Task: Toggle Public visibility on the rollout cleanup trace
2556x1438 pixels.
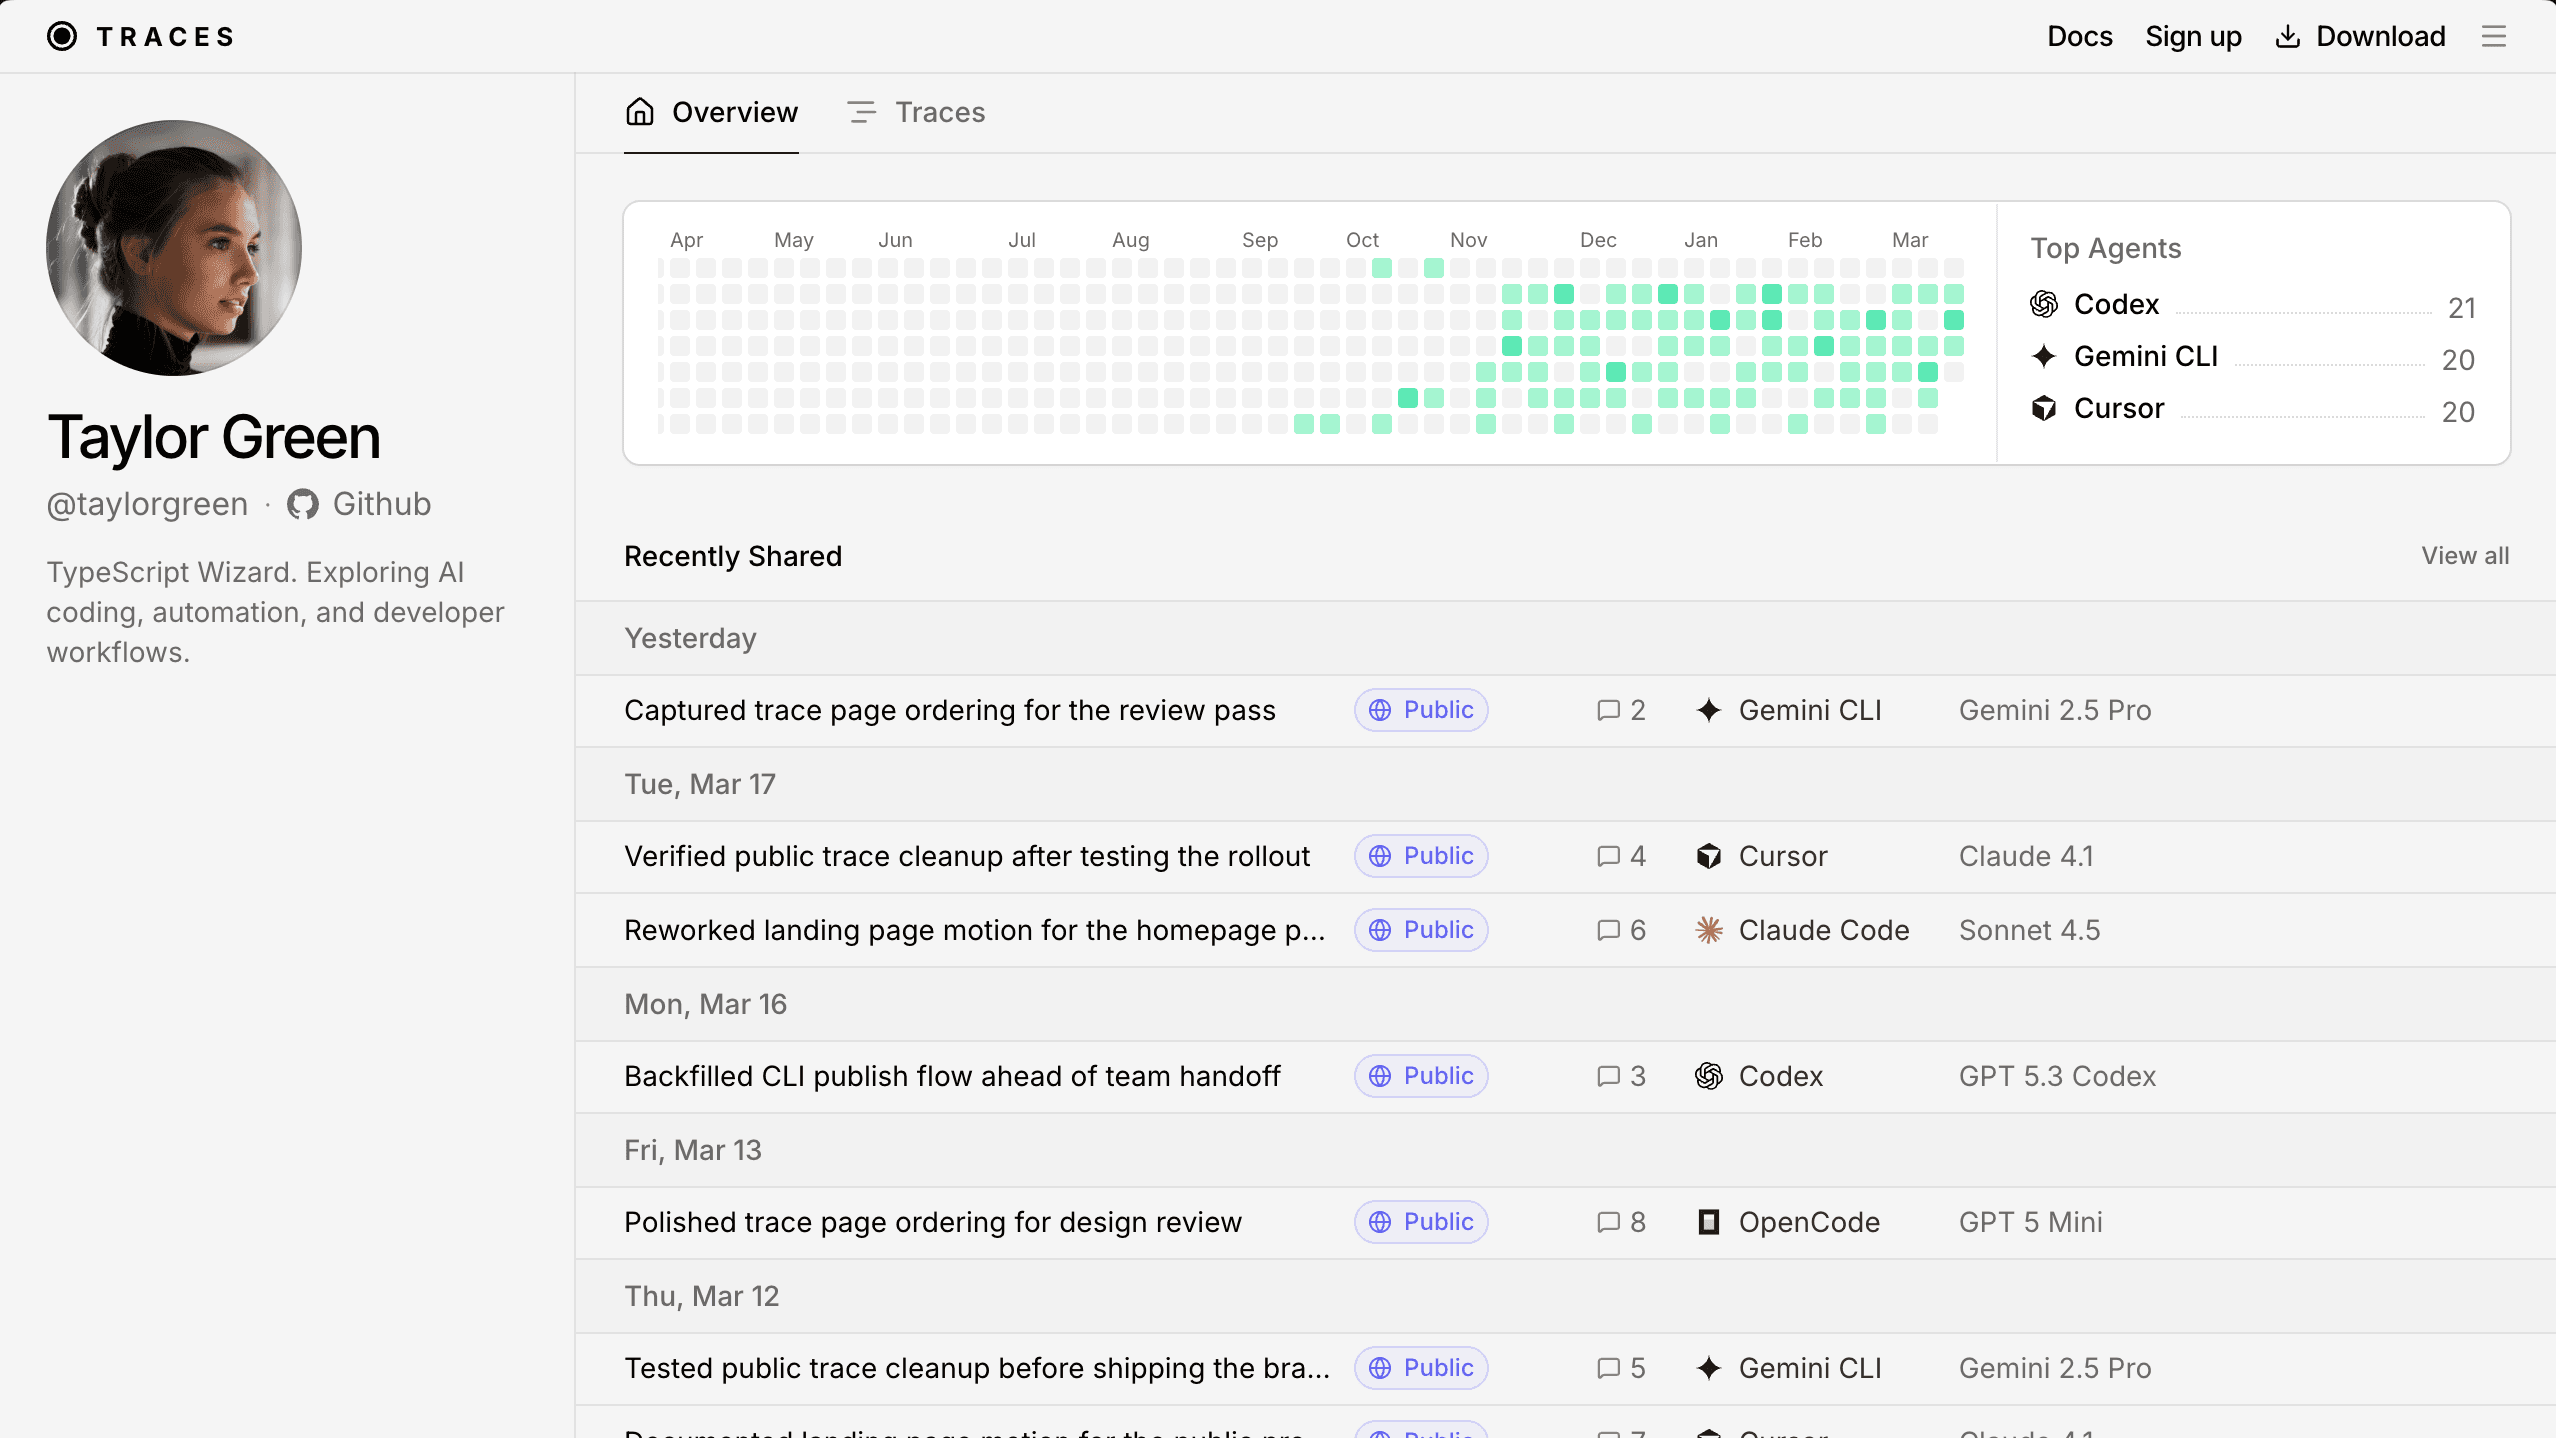Action: pyautogui.click(x=1420, y=856)
